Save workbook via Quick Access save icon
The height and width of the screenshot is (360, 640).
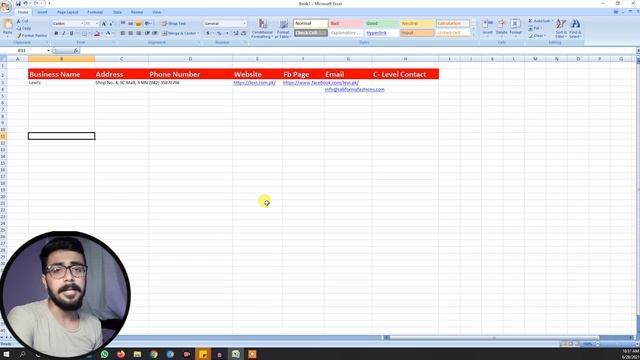point(18,3)
